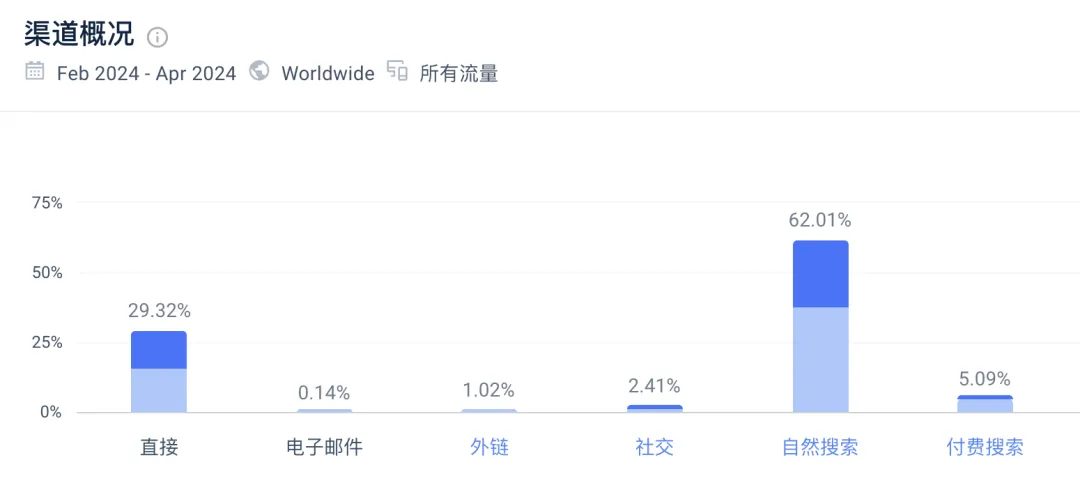Click the dark blue segment of the 自然搜索 bar
Image resolution: width=1080 pixels, height=499 pixels.
tap(820, 274)
